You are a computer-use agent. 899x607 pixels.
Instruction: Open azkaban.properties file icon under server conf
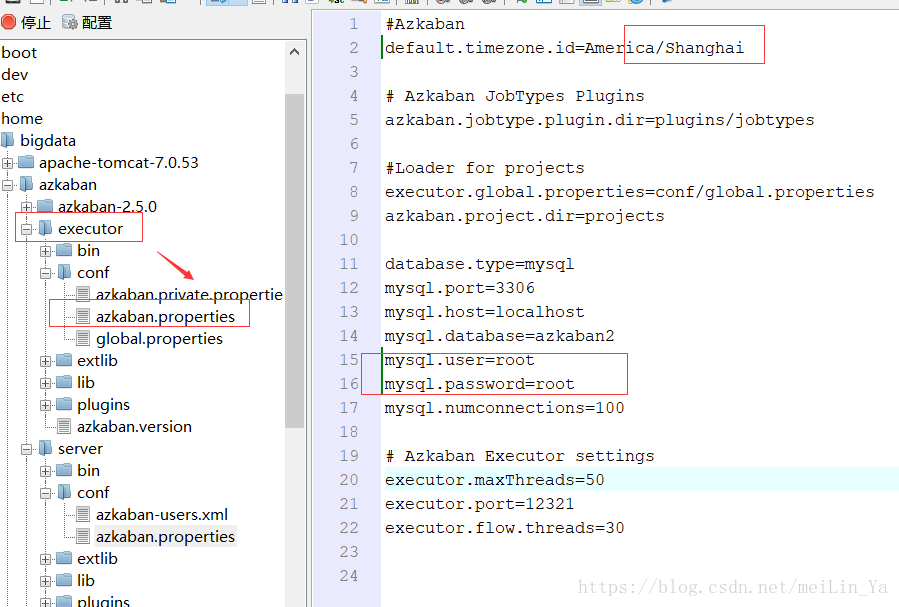click(83, 536)
